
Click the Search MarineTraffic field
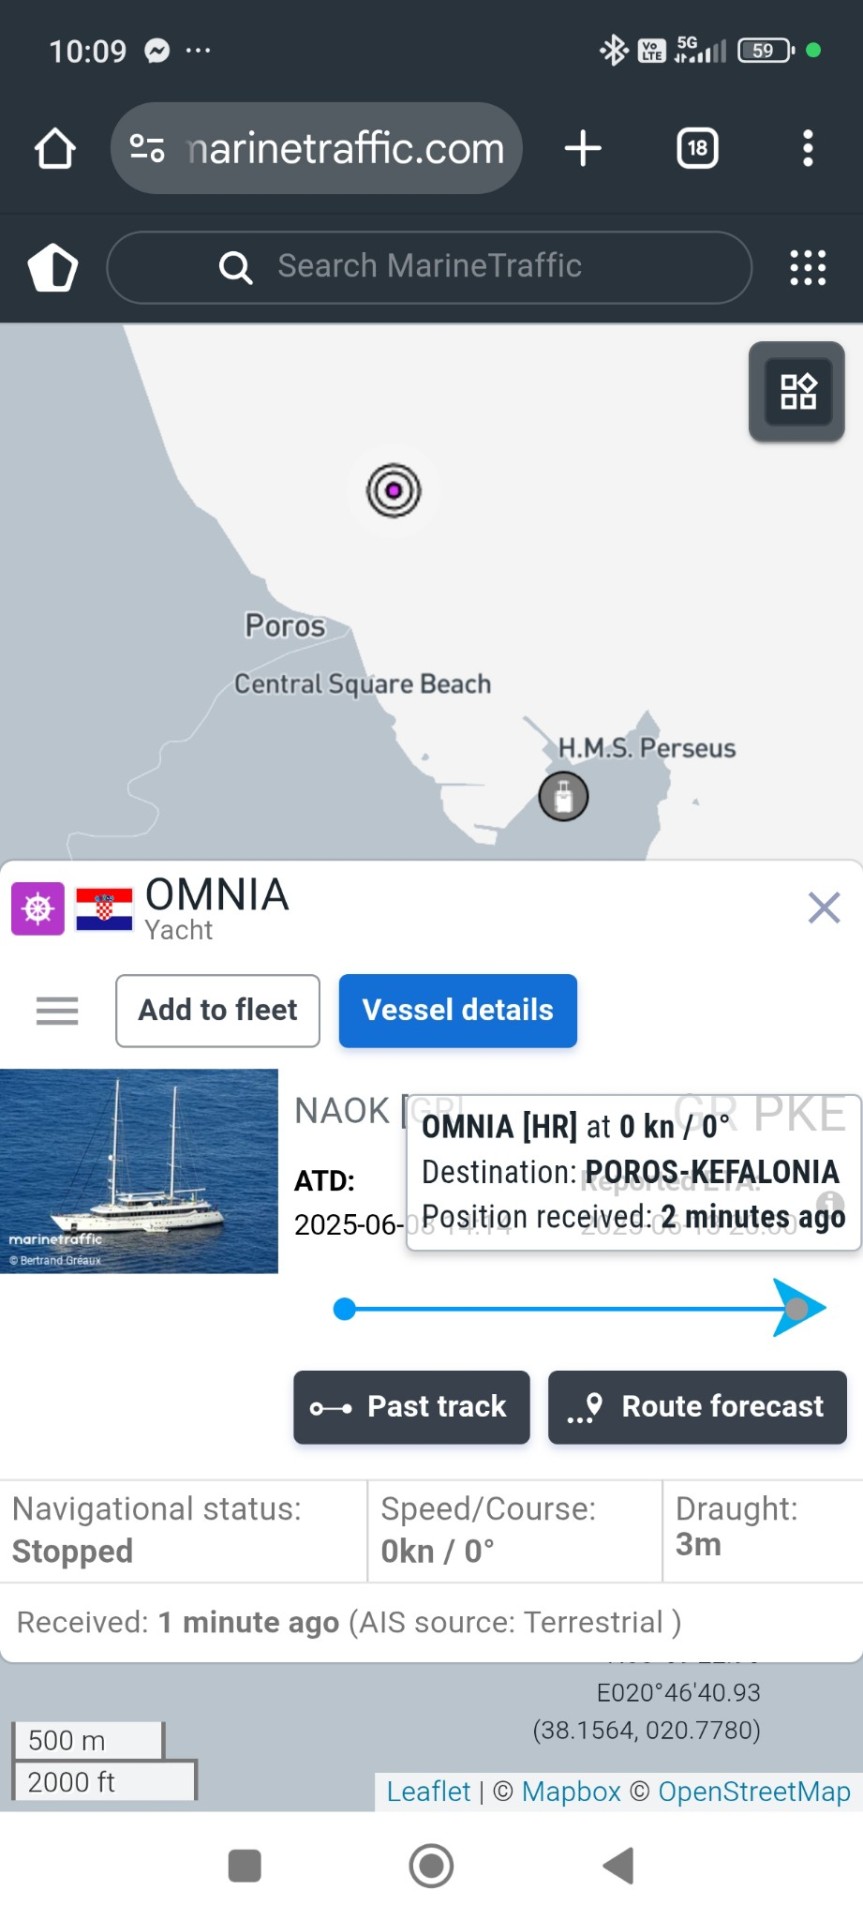429,267
